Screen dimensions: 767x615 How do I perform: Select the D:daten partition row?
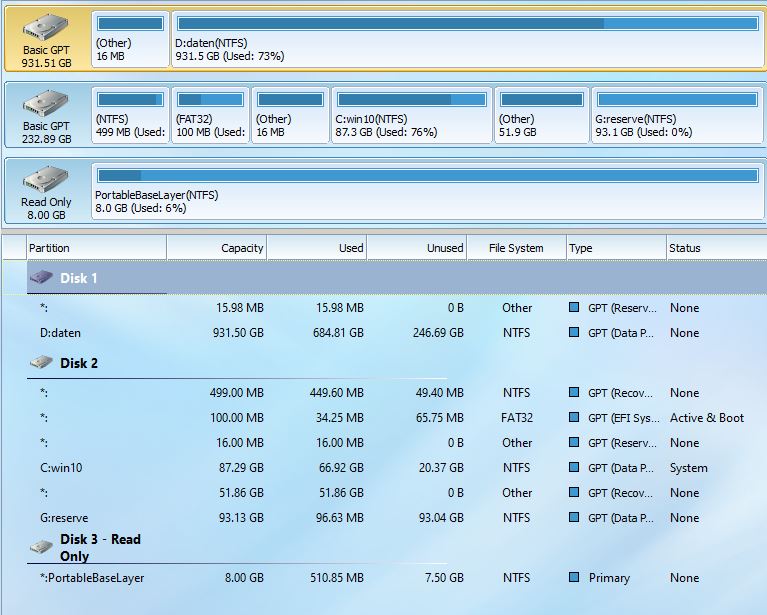397,333
